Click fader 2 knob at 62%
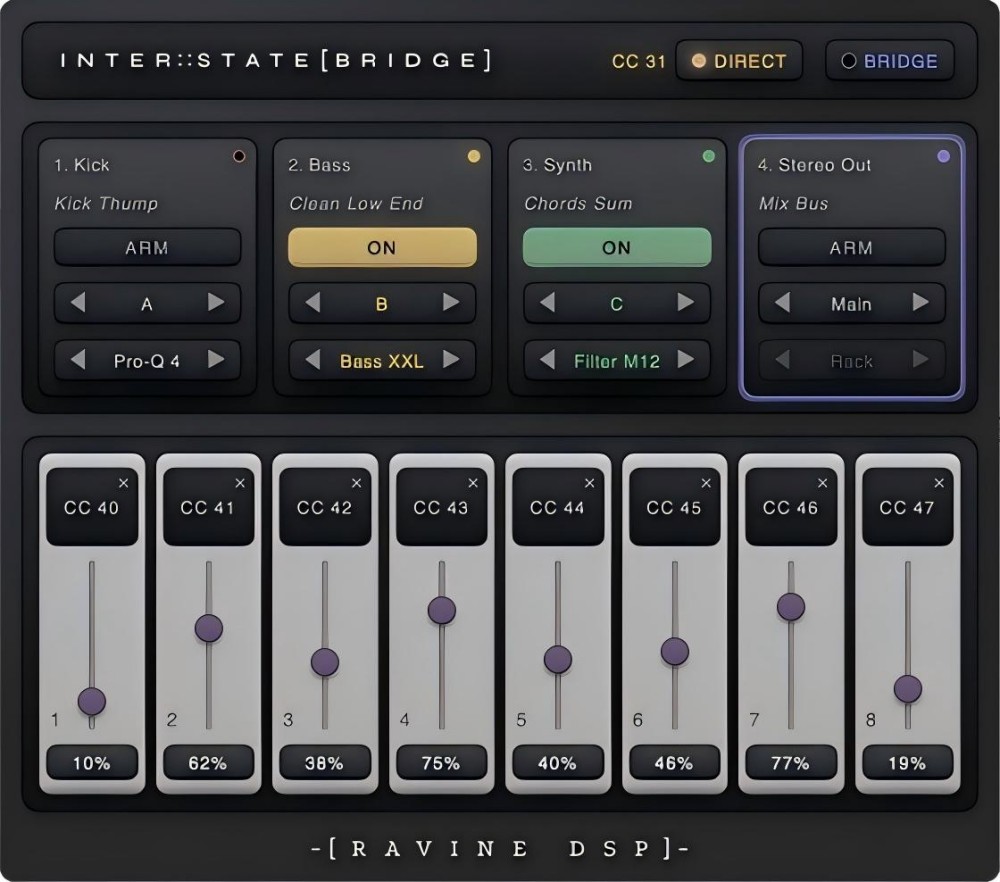 point(209,628)
